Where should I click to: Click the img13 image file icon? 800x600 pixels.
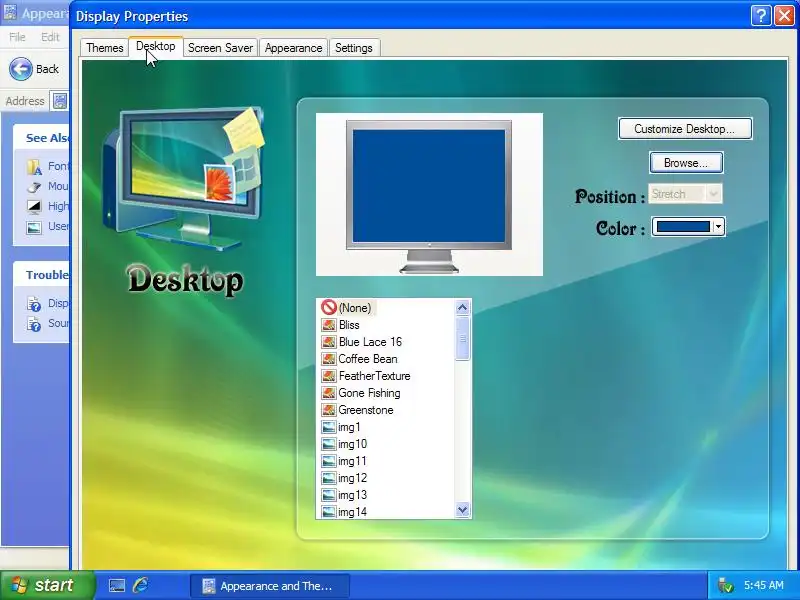pyautogui.click(x=329, y=495)
